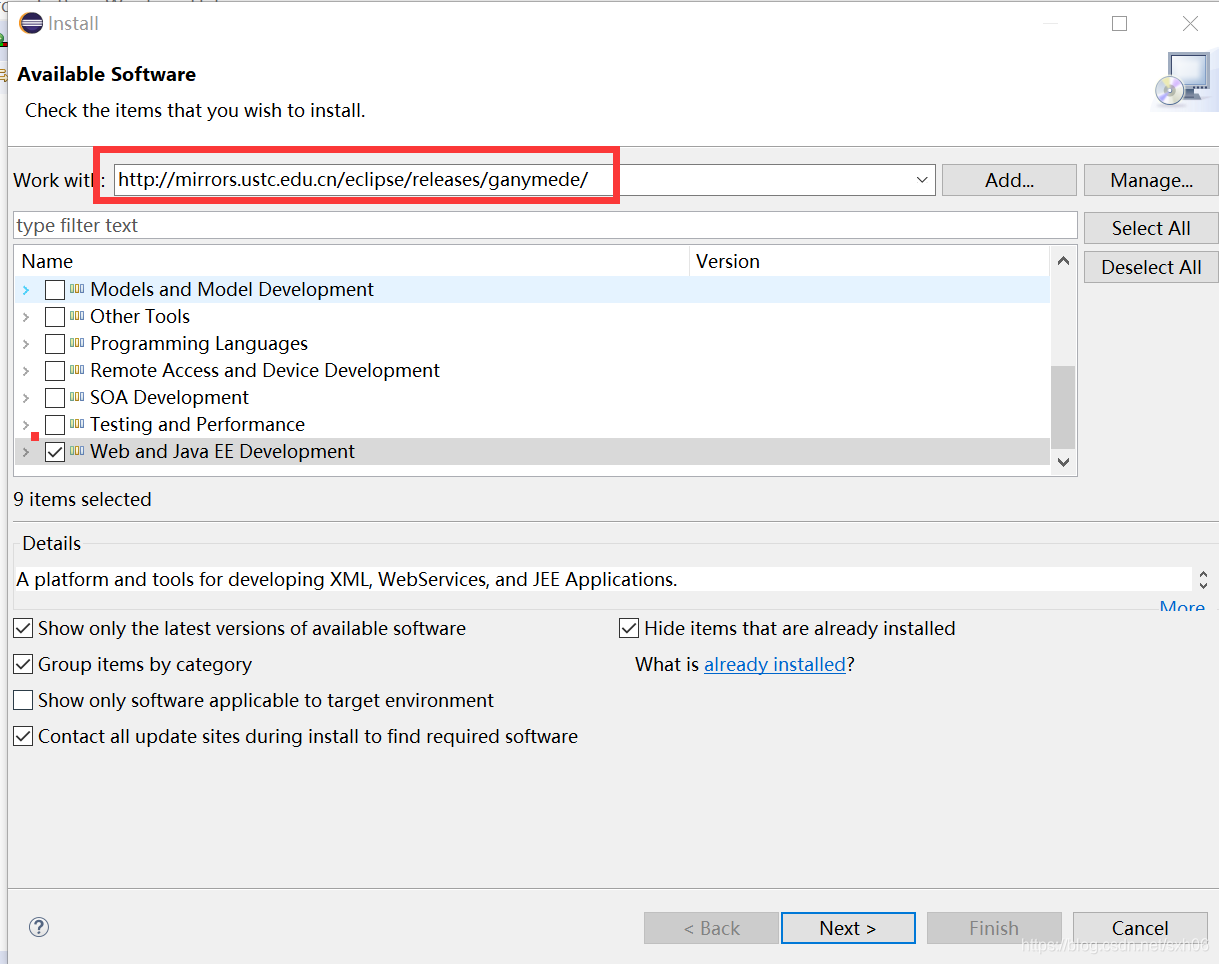The height and width of the screenshot is (964, 1219).
Task: Click the Web and Java EE Development icon
Action: 77,451
